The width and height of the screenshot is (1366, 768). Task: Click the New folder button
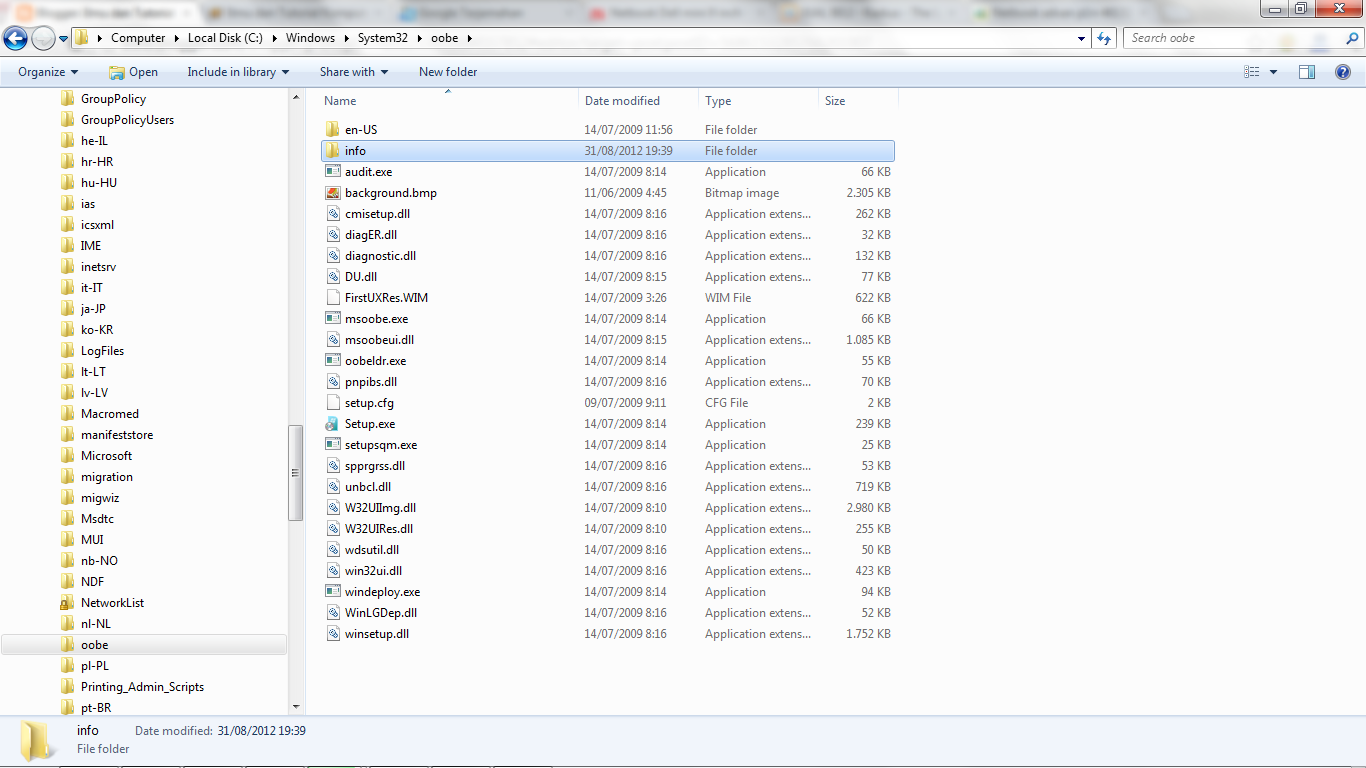[446, 71]
